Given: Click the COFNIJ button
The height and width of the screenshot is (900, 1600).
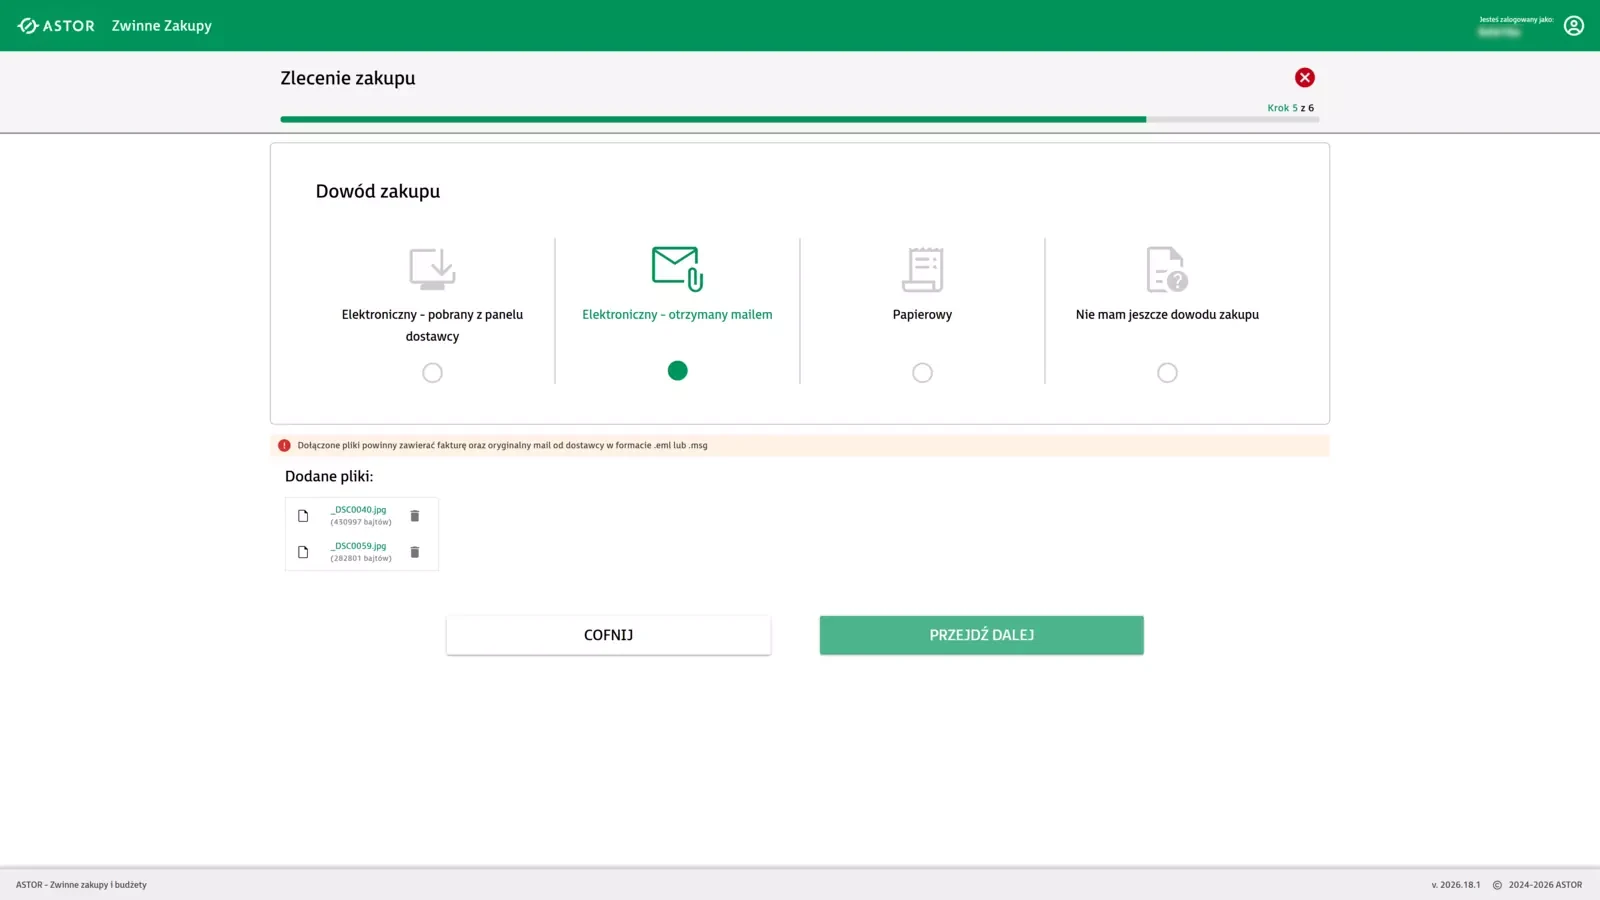Looking at the screenshot, I should [x=608, y=634].
